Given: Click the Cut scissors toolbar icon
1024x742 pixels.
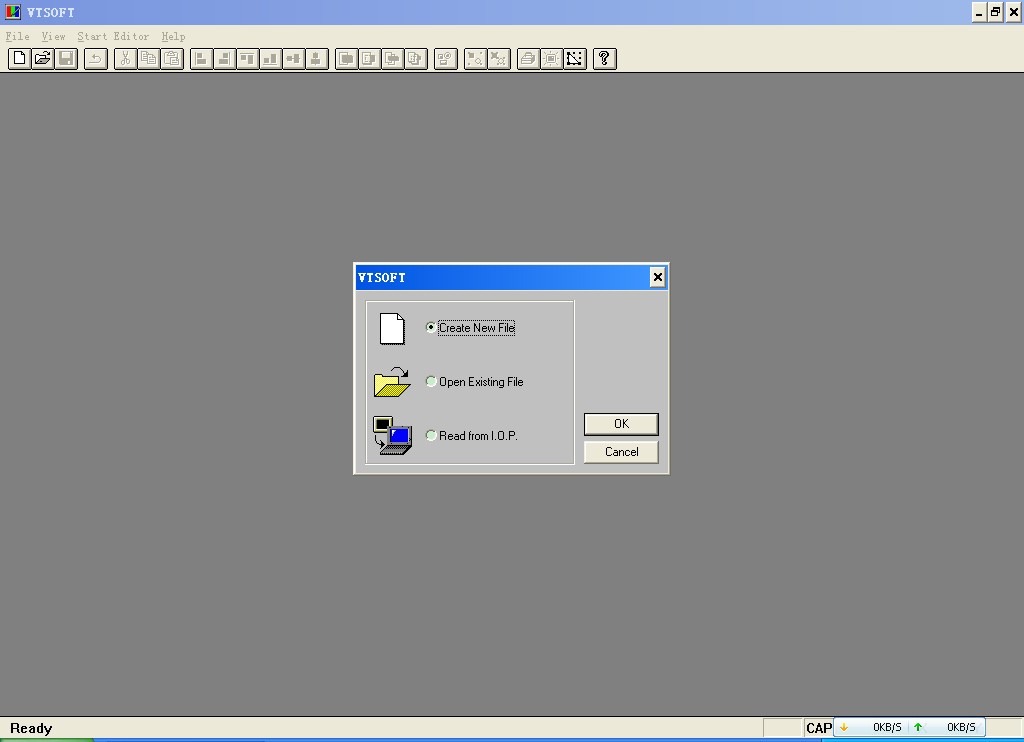Looking at the screenshot, I should click(x=125, y=59).
